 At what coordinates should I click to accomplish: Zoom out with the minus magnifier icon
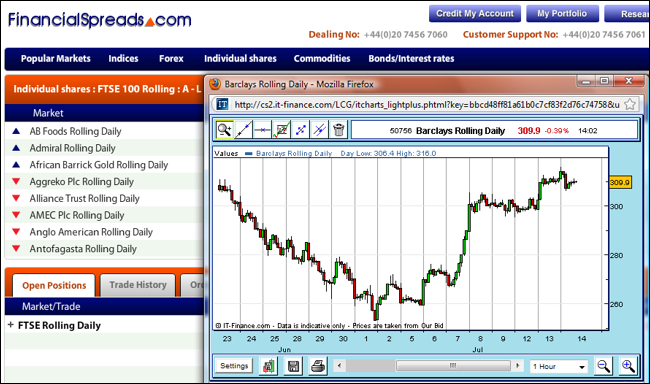(603, 366)
